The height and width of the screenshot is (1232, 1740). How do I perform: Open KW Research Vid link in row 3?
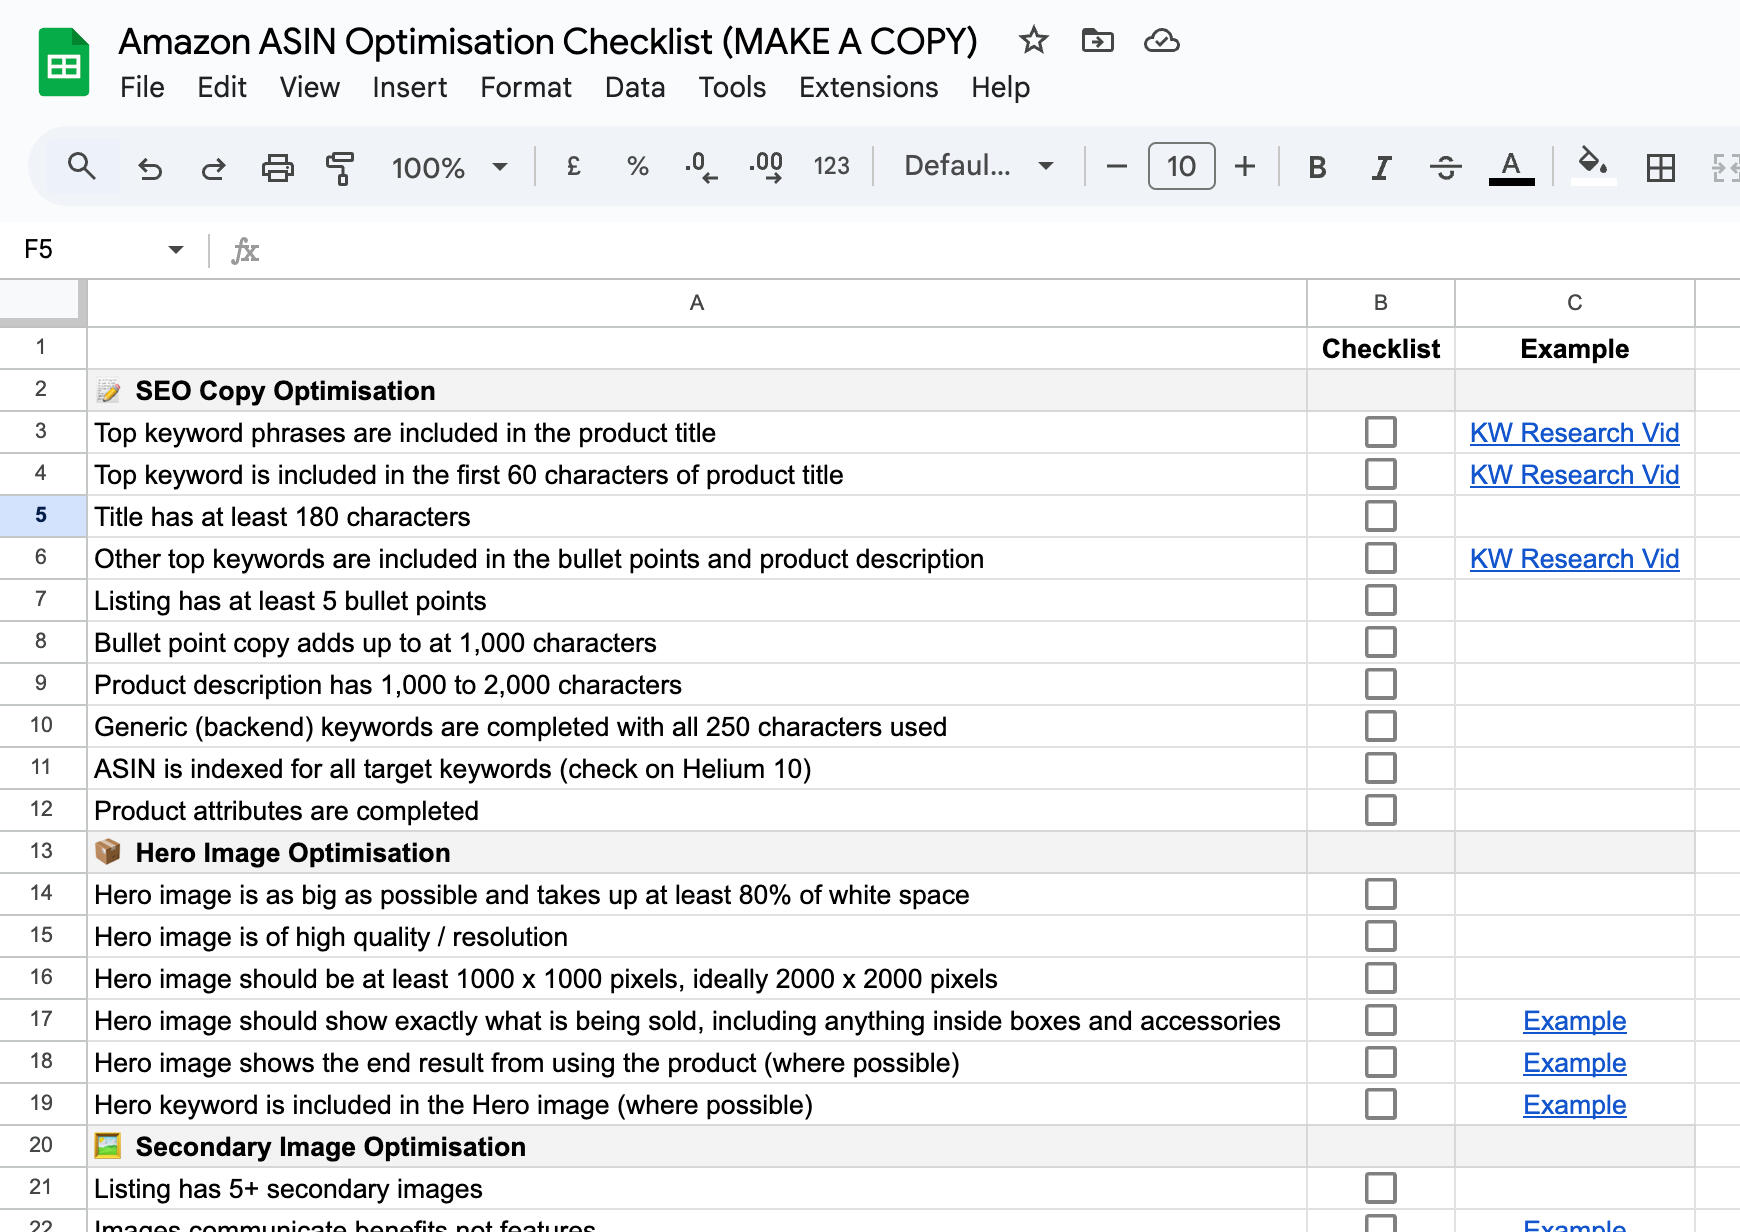[1574, 433]
